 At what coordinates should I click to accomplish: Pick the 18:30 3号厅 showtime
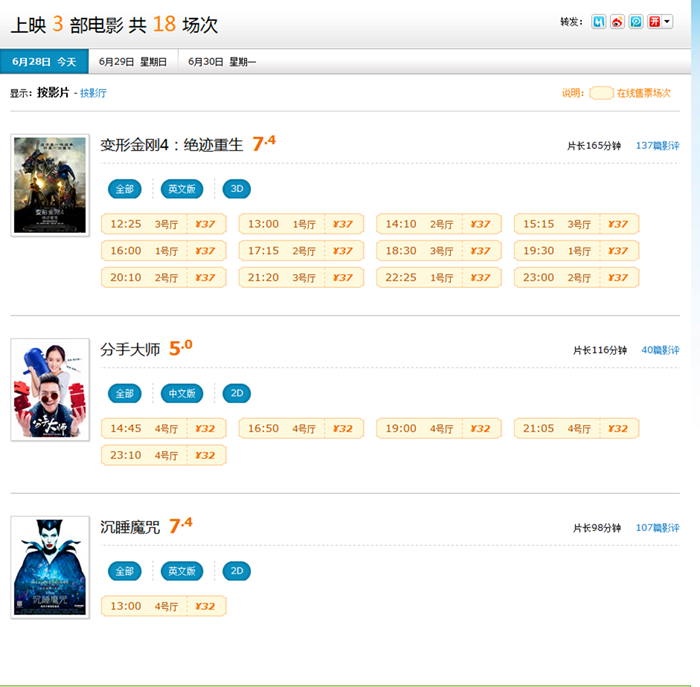click(x=439, y=250)
